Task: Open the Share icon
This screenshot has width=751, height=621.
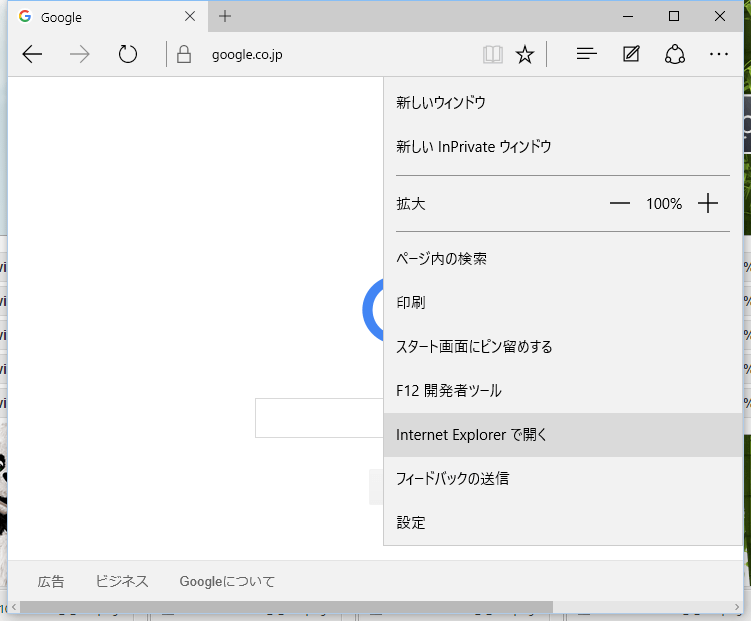Action: coord(675,54)
